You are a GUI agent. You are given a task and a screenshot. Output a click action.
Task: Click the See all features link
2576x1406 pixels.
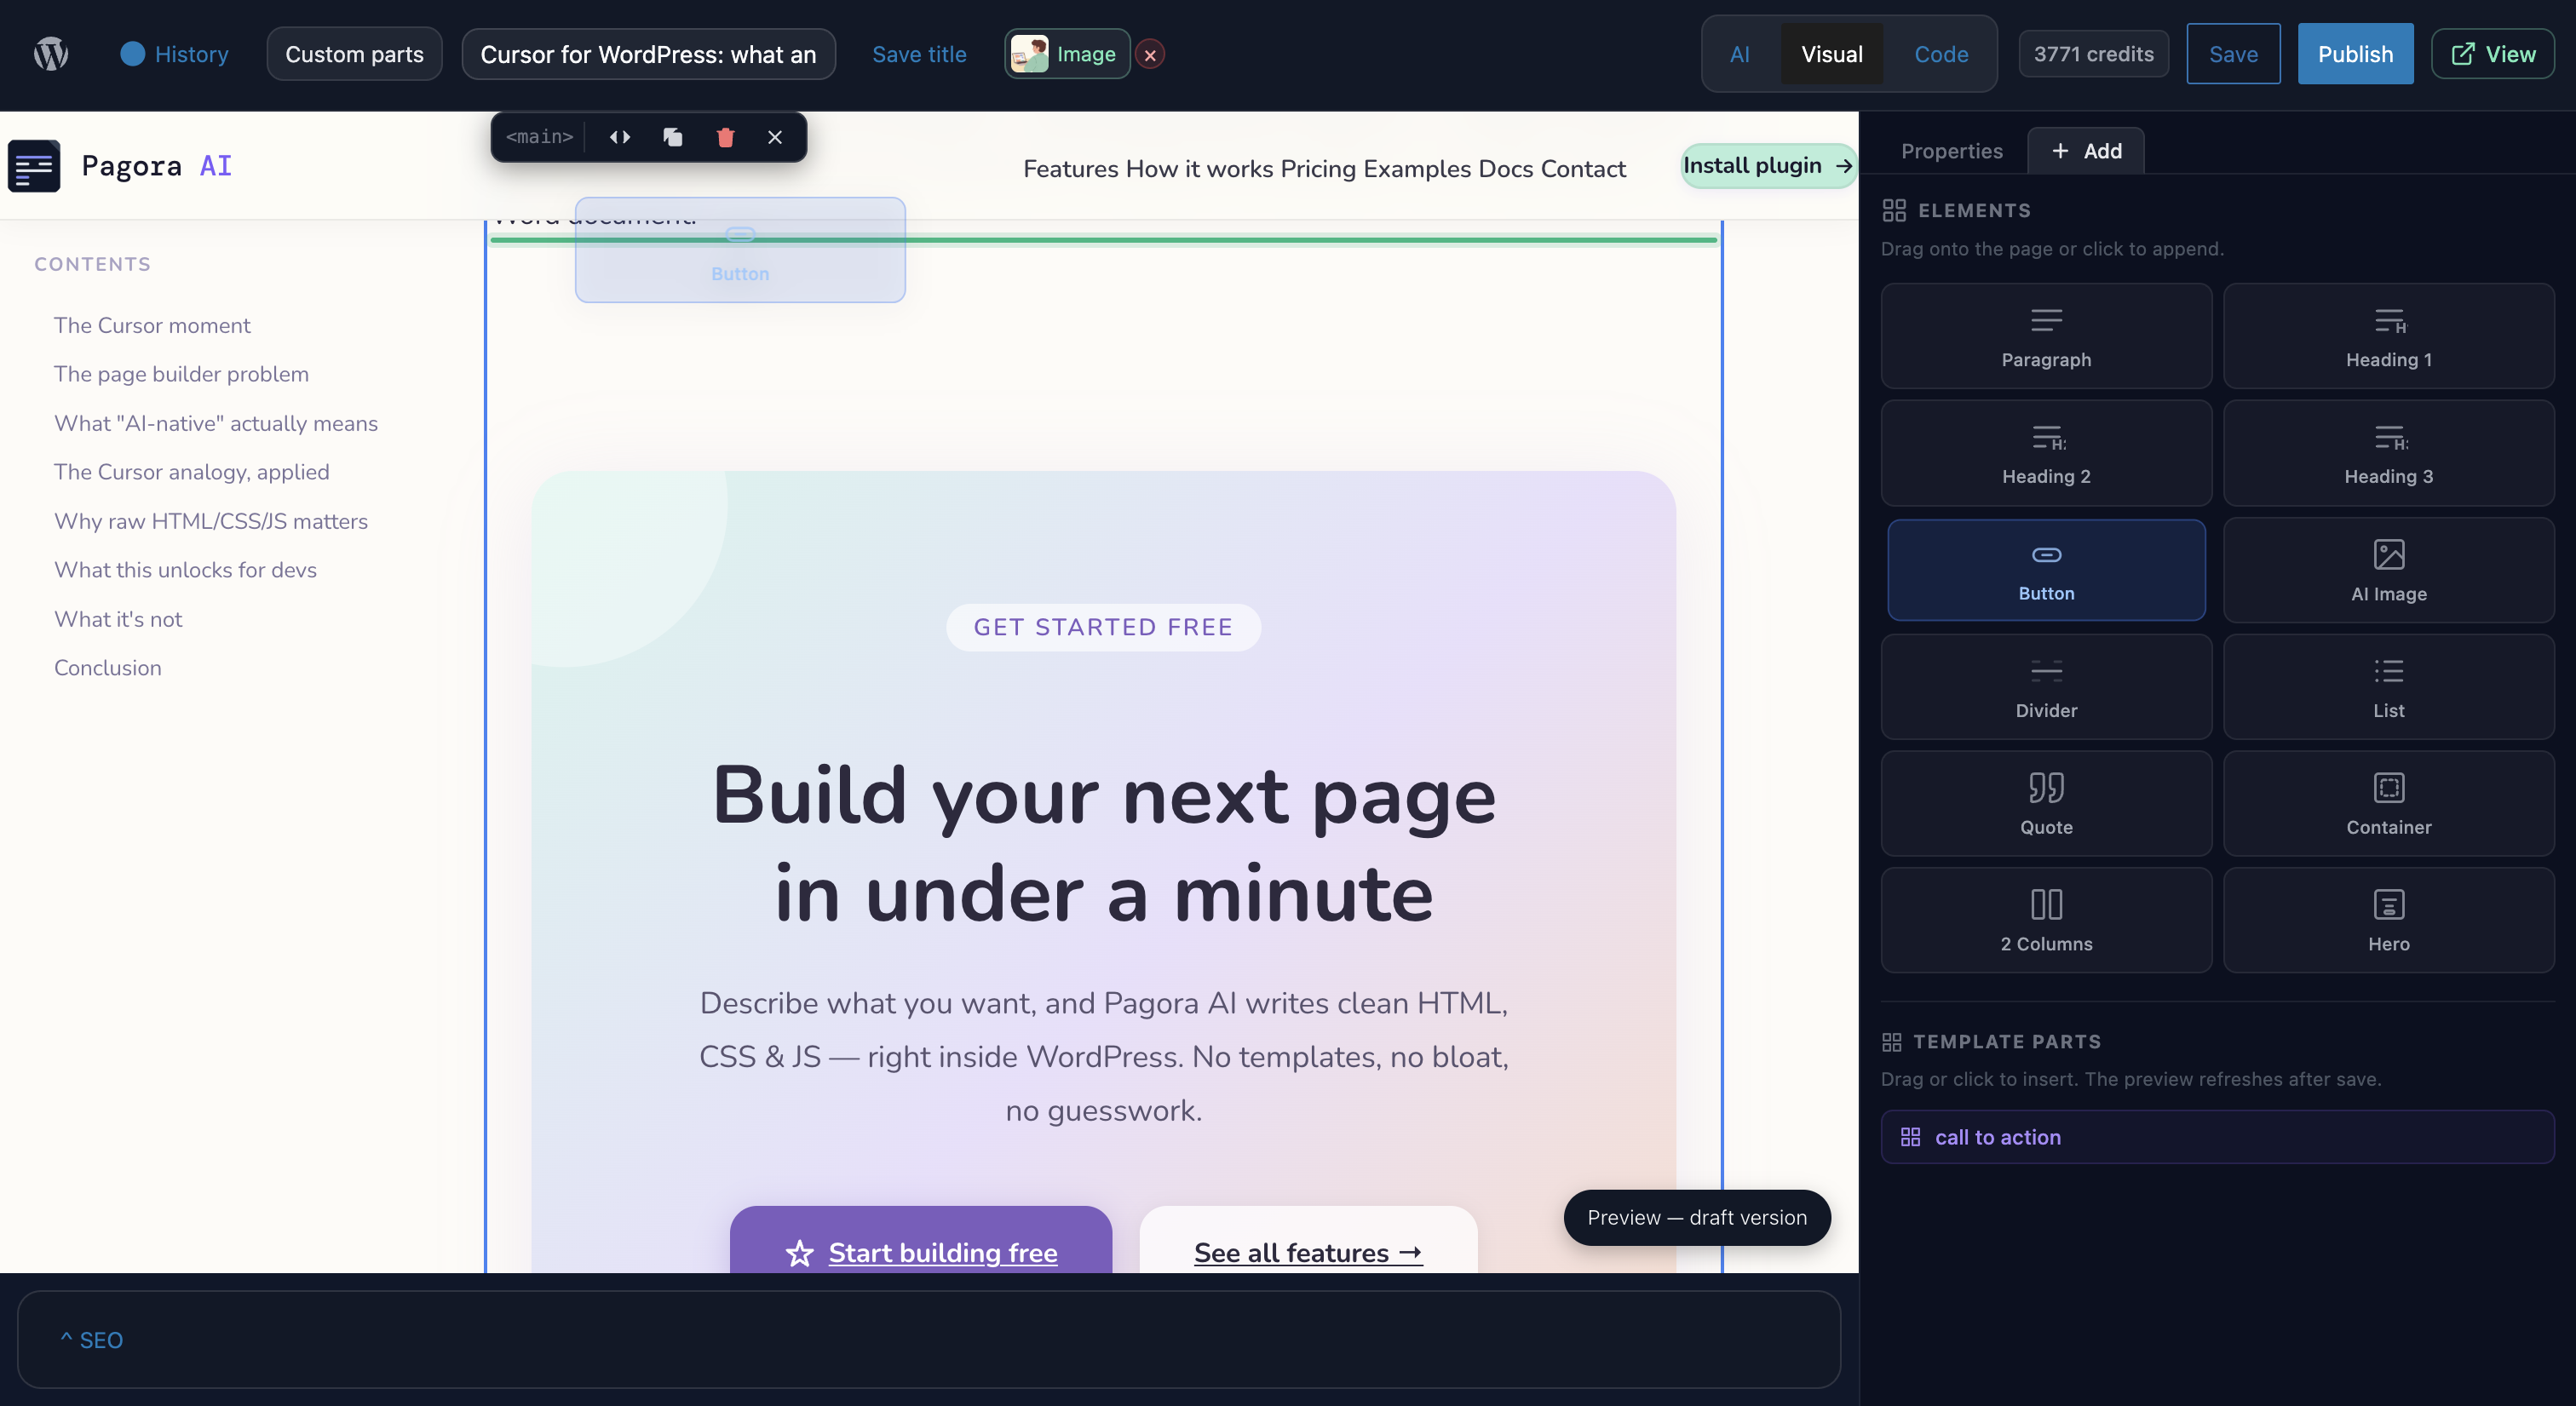pos(1308,1241)
